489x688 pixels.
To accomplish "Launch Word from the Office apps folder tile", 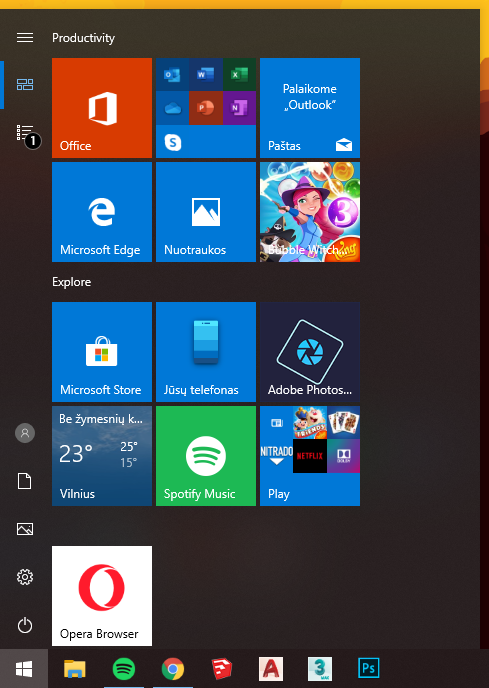I will (206, 74).
